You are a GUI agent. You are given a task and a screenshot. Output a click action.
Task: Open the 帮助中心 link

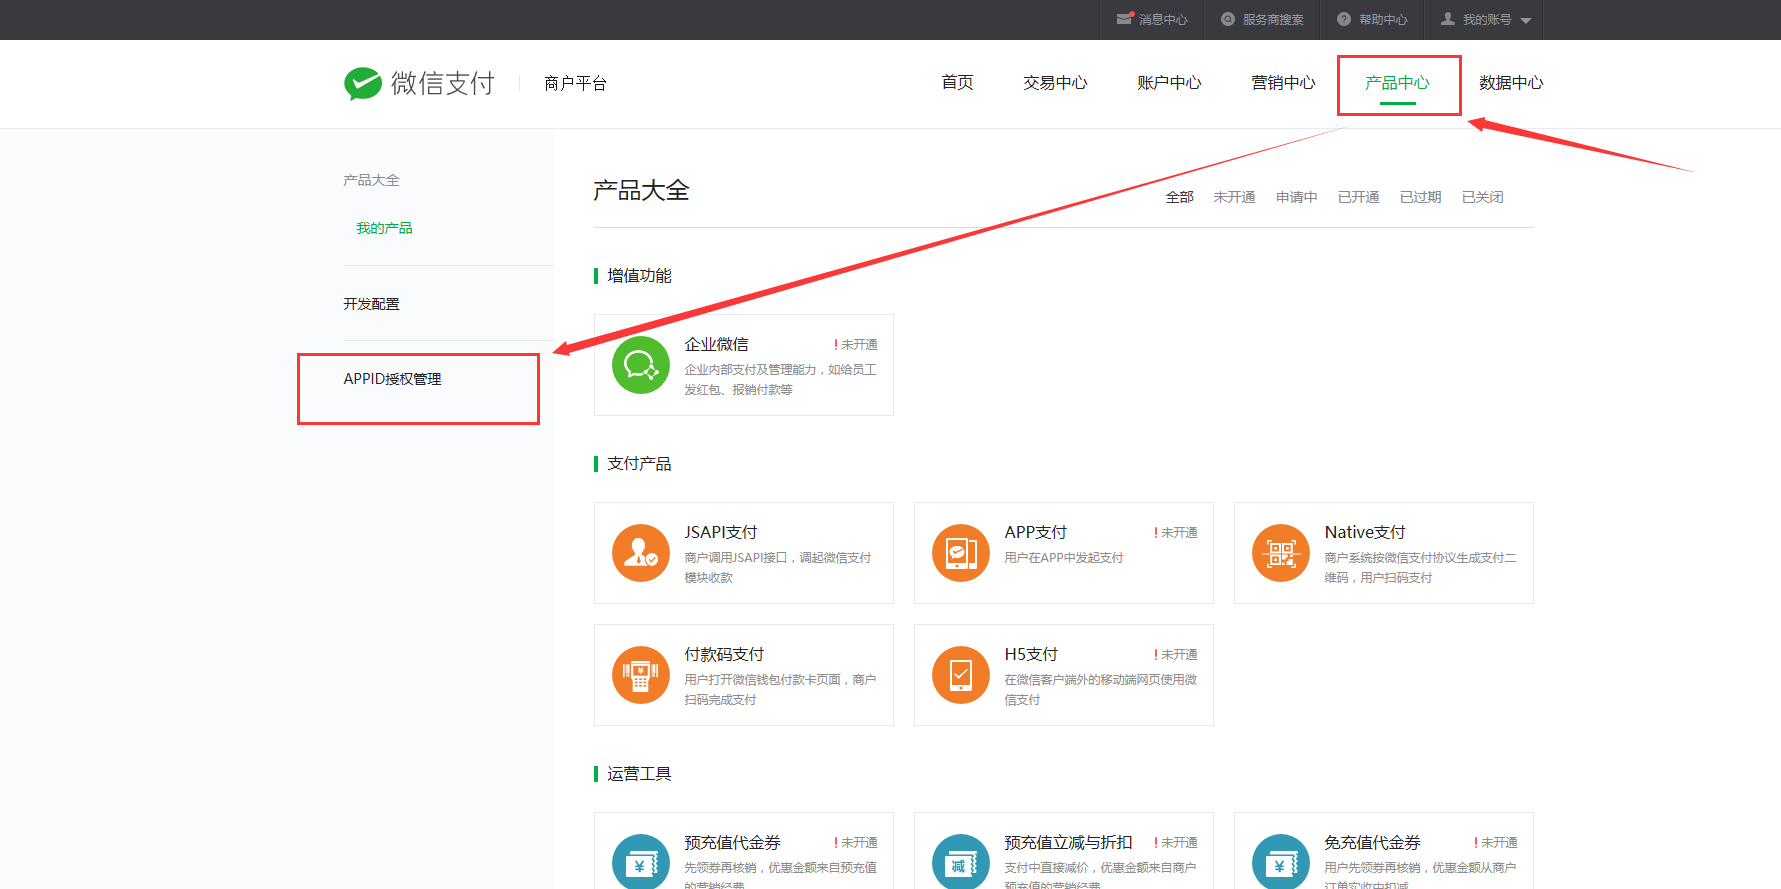(1383, 20)
